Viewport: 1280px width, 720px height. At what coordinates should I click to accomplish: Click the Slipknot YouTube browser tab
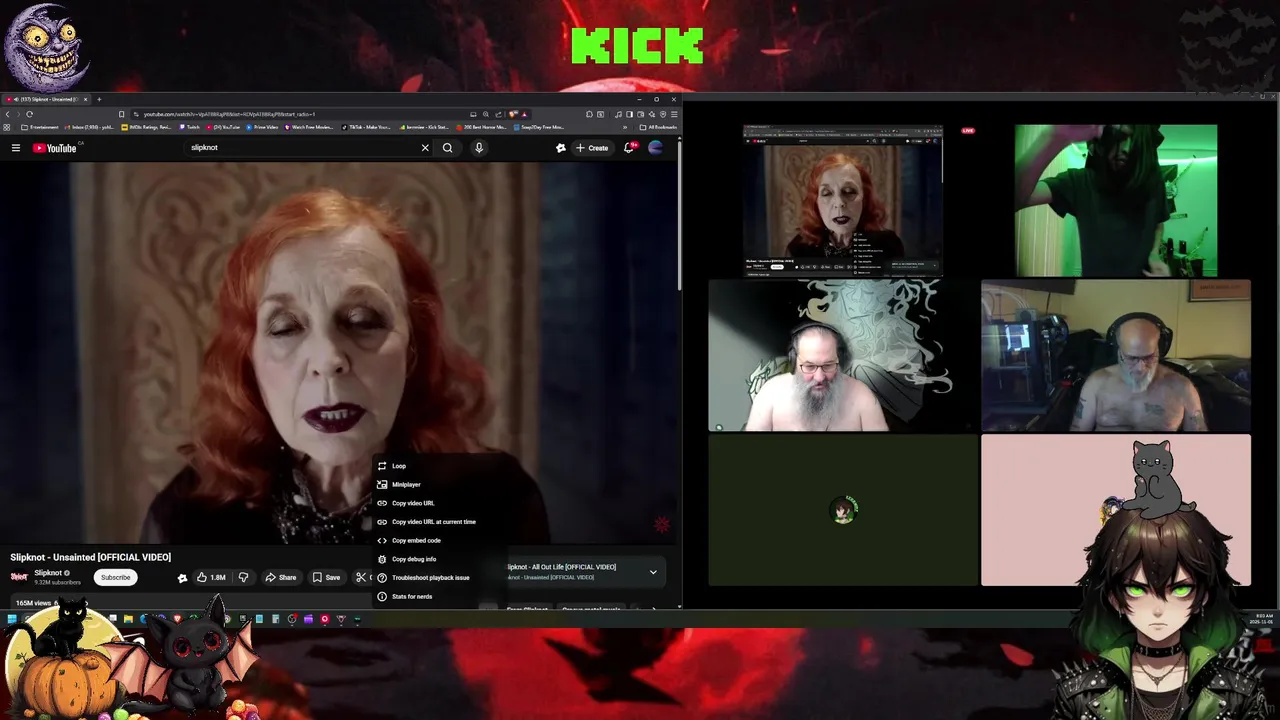pyautogui.click(x=45, y=99)
